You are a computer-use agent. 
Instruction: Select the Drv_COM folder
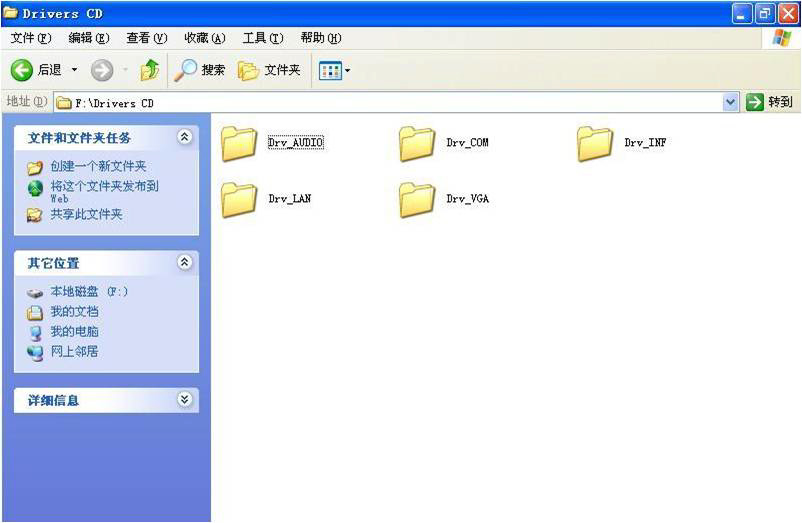pyautogui.click(x=417, y=143)
